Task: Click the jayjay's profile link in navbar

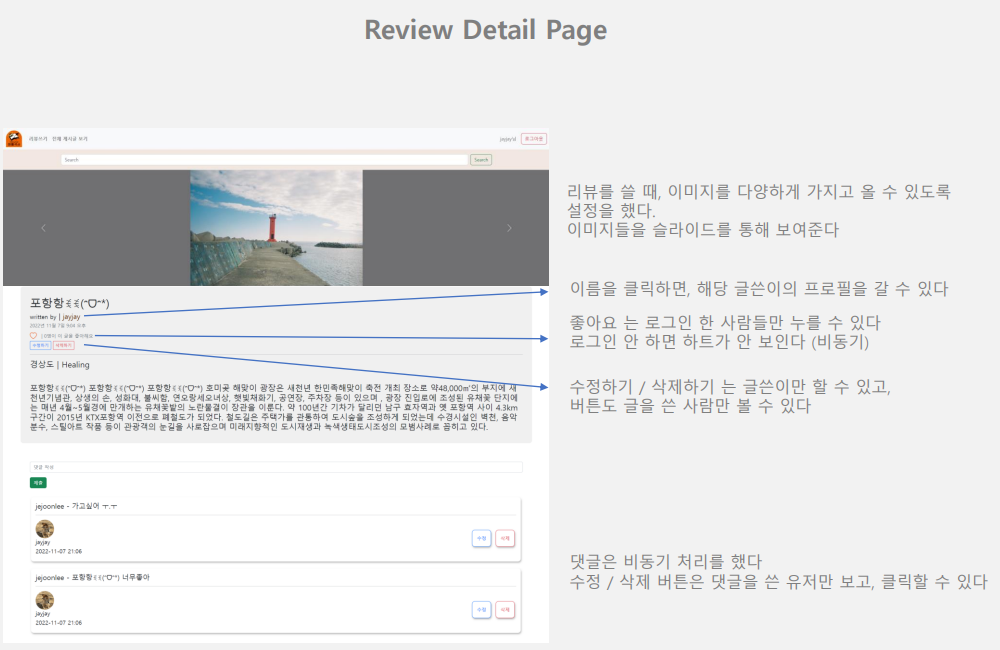Action: (x=508, y=139)
